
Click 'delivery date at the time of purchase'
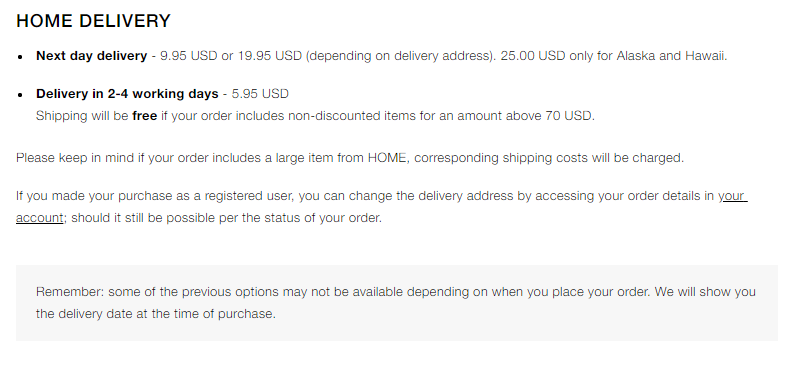click(167, 314)
